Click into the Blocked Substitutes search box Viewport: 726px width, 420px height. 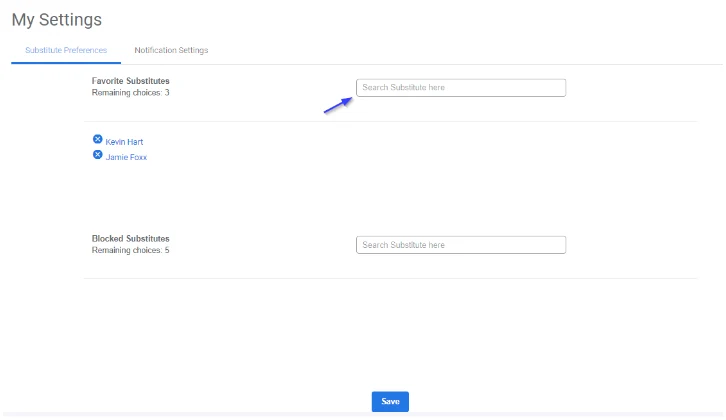tap(461, 245)
